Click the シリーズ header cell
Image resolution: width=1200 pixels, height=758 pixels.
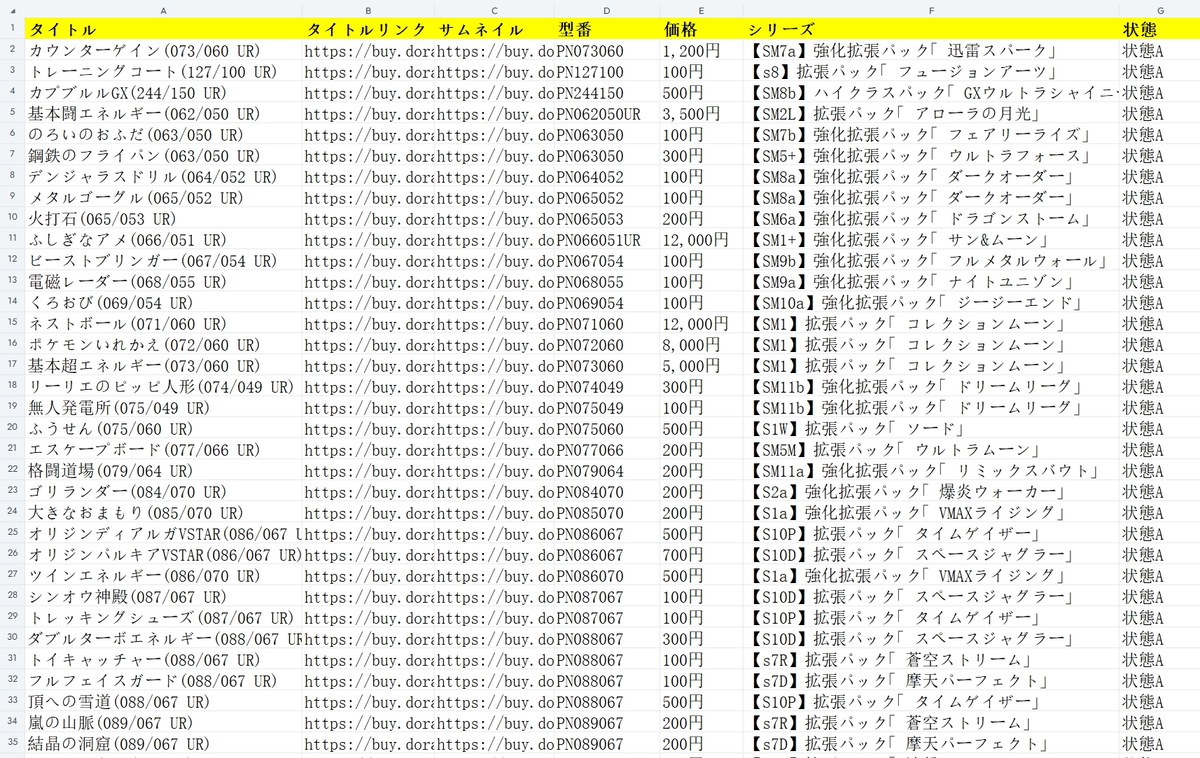931,28
